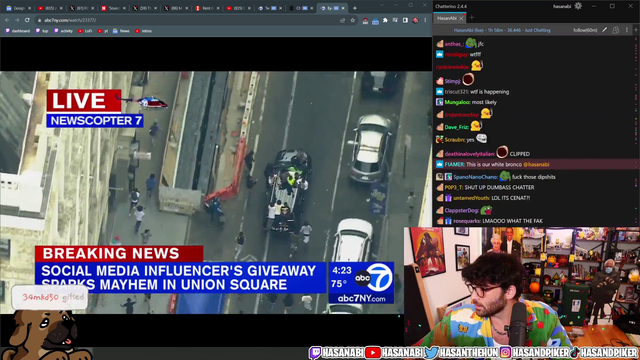Go back in the browser
Image resolution: width=640 pixels, height=360 pixels.
7,20
